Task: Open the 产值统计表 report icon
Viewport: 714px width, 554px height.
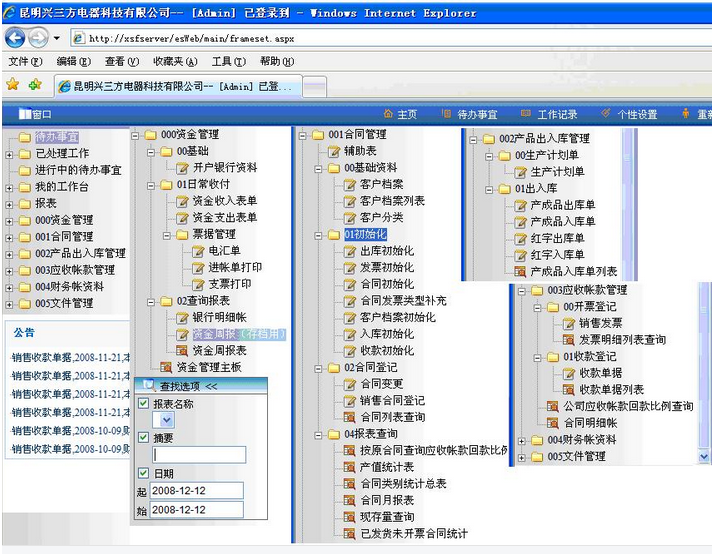Action: coord(350,468)
